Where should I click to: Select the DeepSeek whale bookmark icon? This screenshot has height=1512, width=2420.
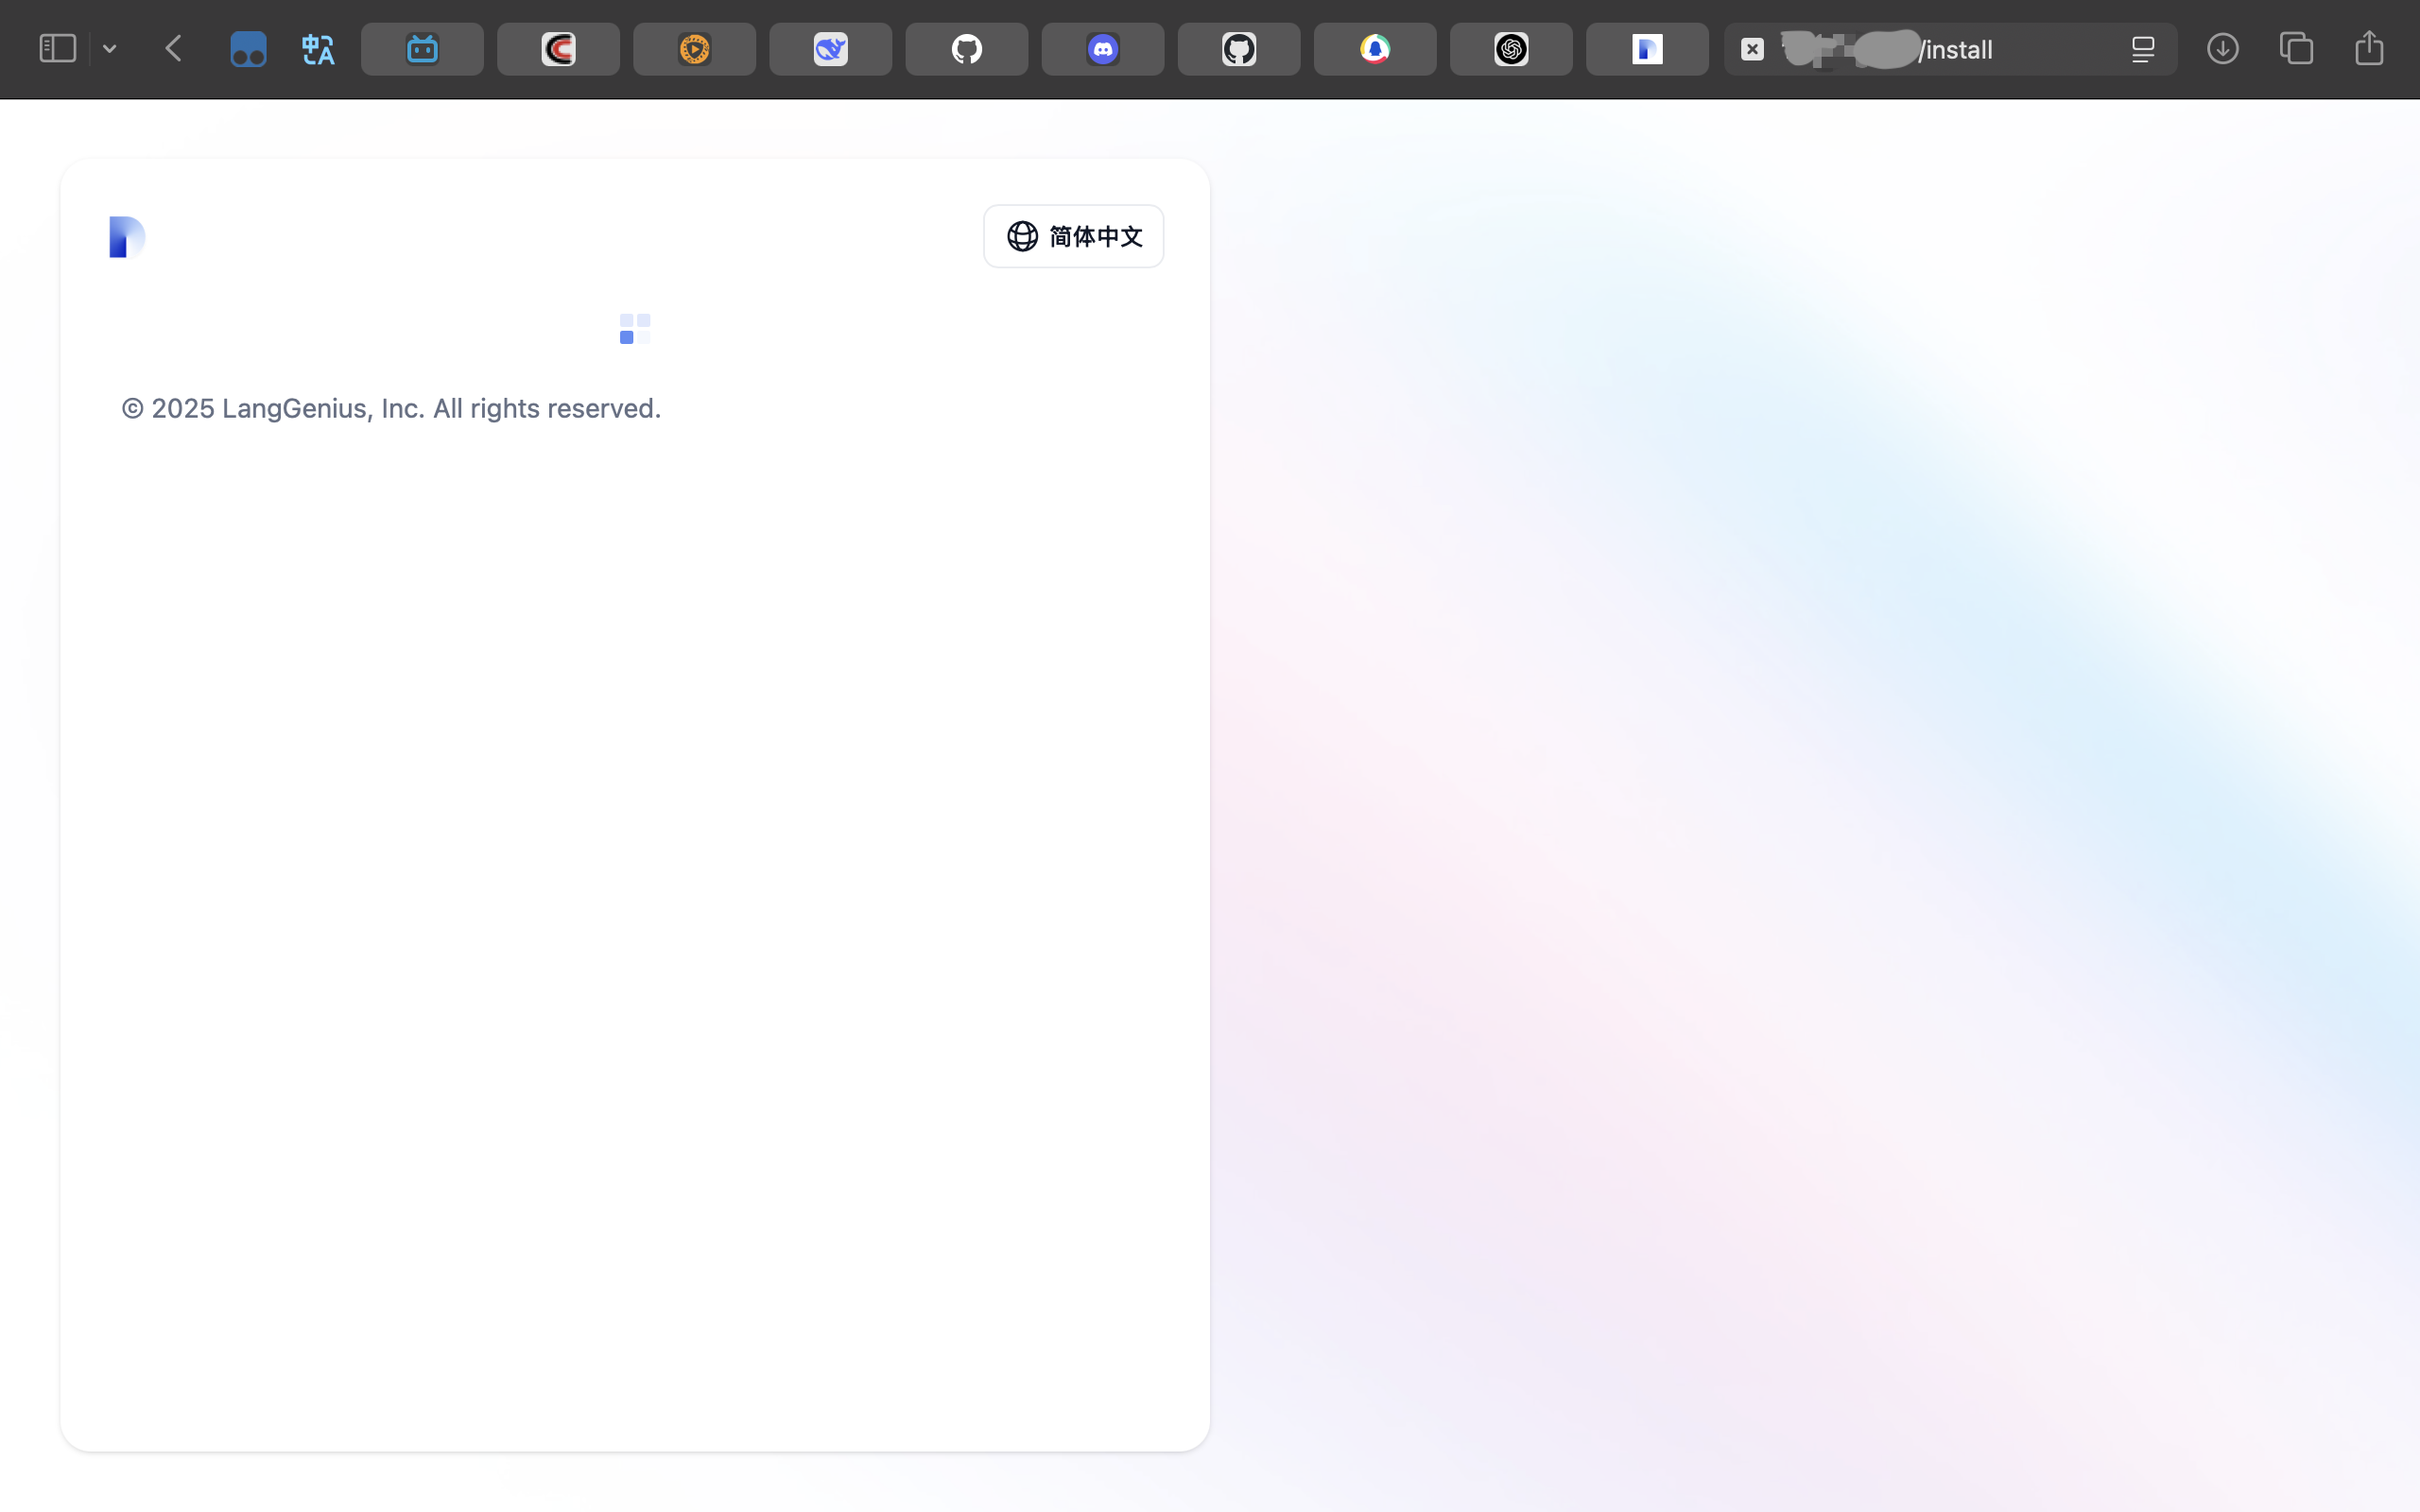(x=829, y=49)
